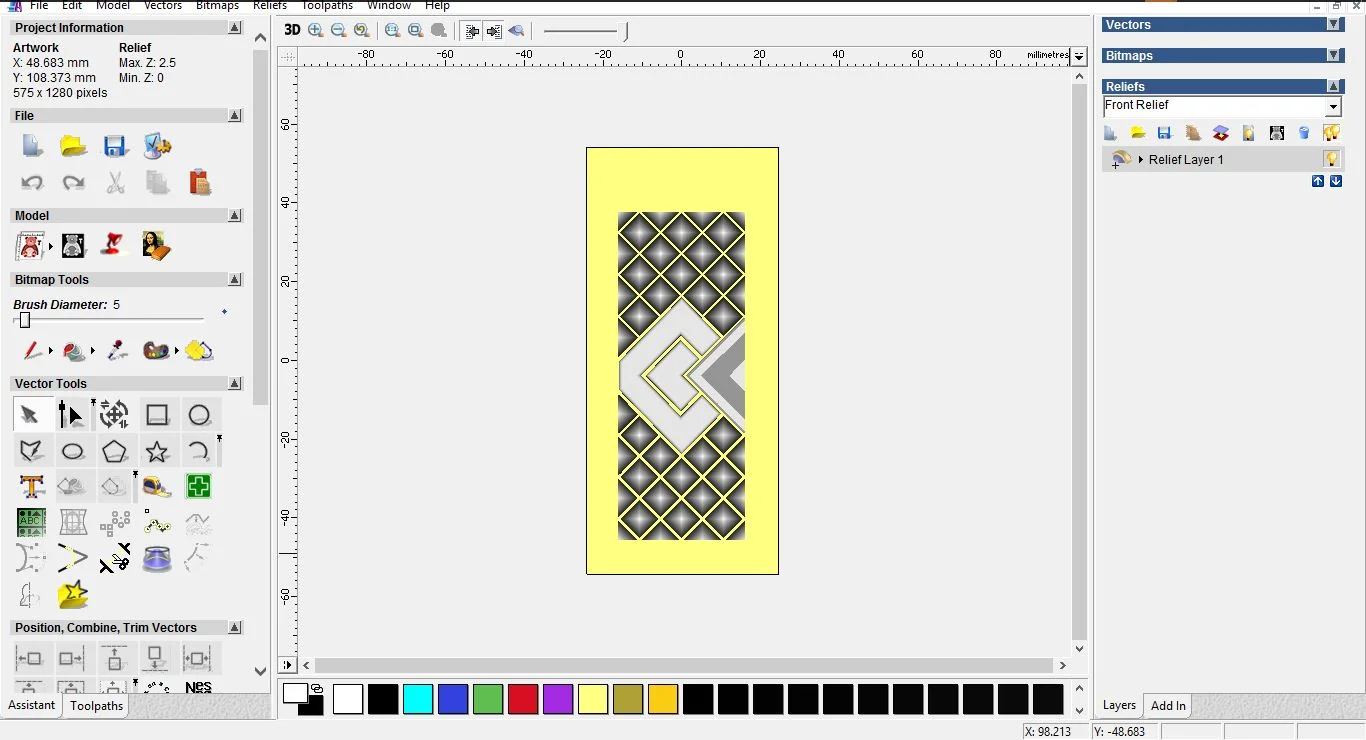
Task: Click the text creation tool
Action: (31, 487)
